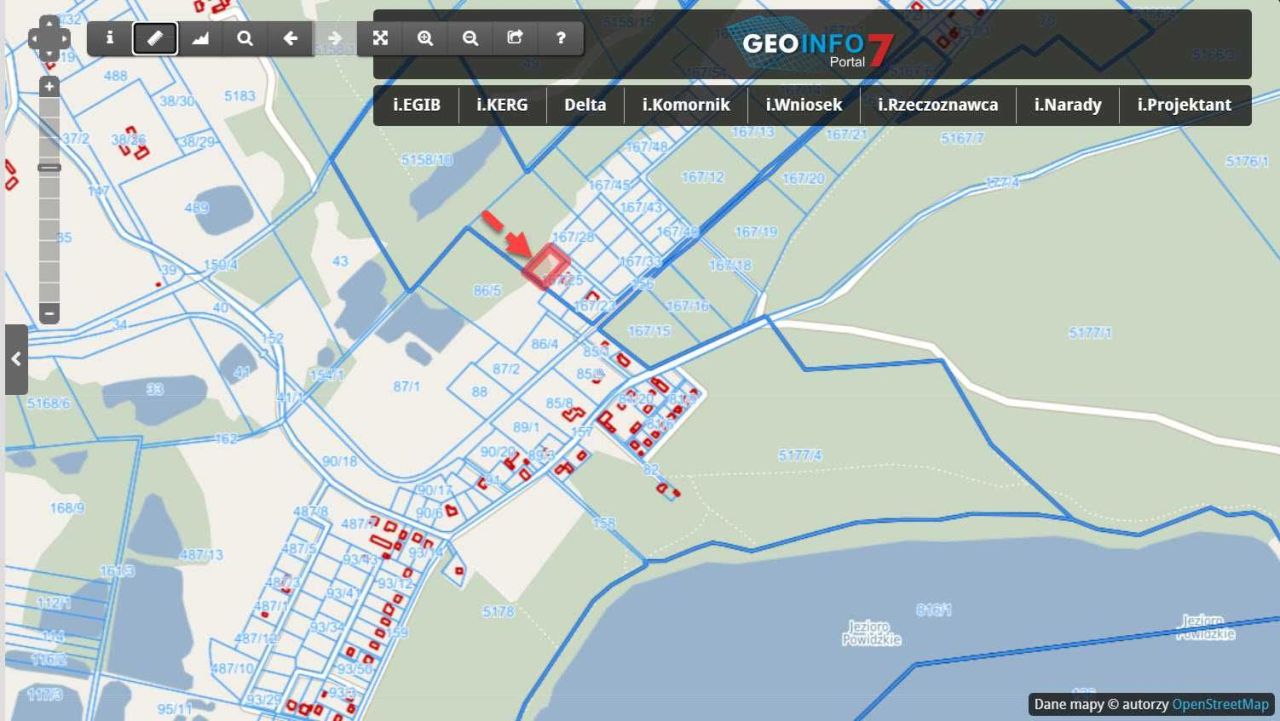
Task: Activate the zoom-in magnifier tool
Action: 425,38
